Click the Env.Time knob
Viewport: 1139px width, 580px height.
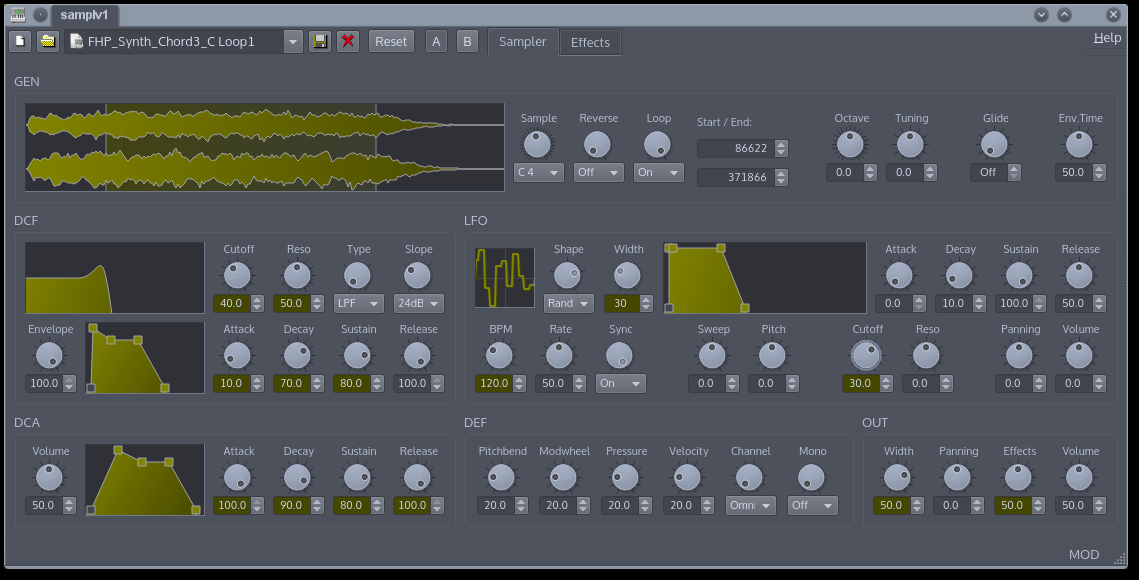point(1079,145)
